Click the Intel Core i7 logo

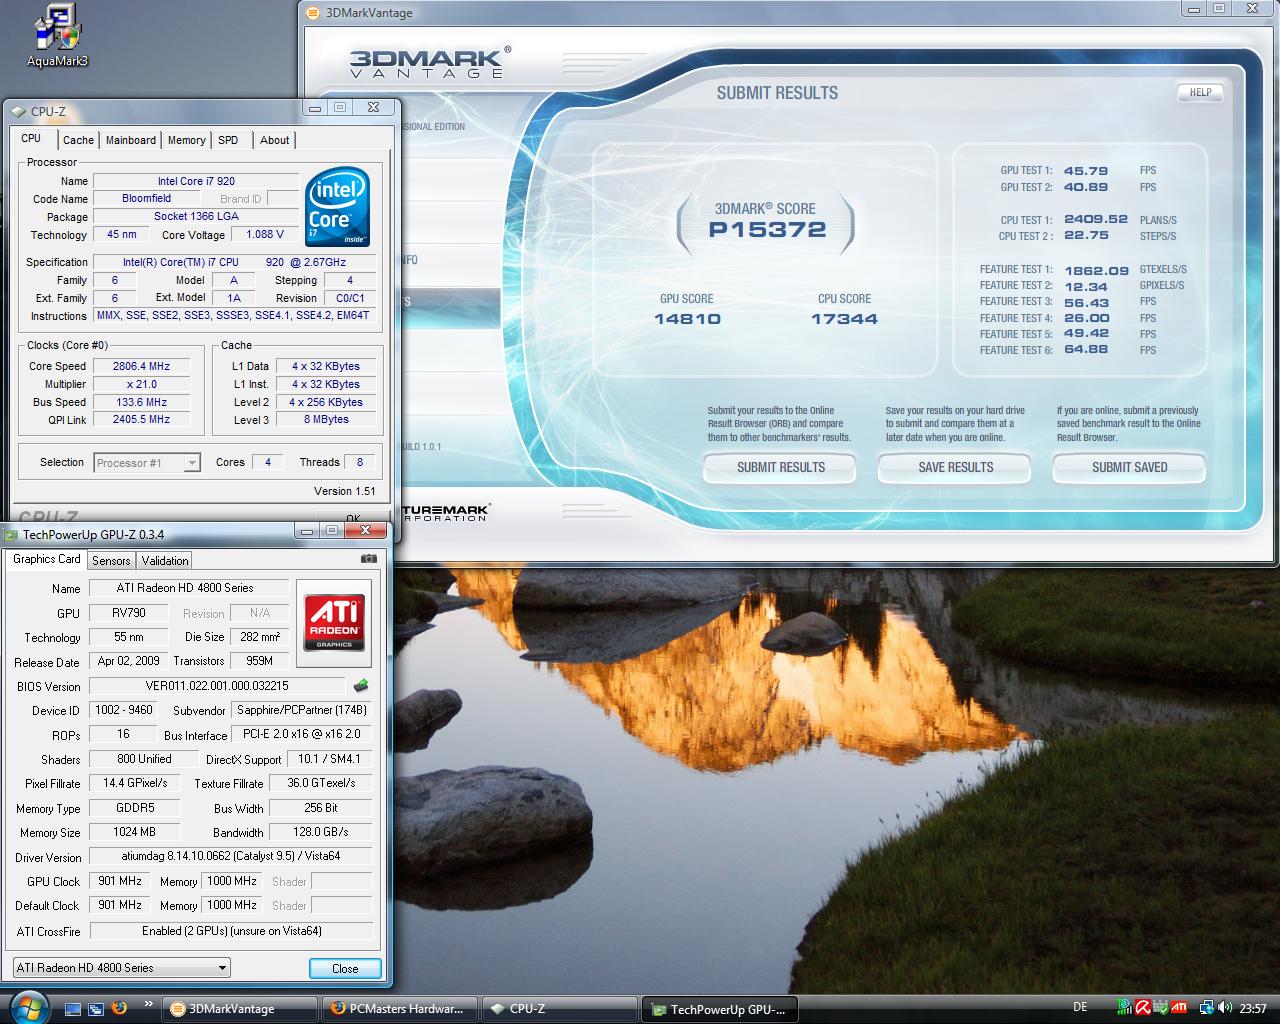click(337, 207)
